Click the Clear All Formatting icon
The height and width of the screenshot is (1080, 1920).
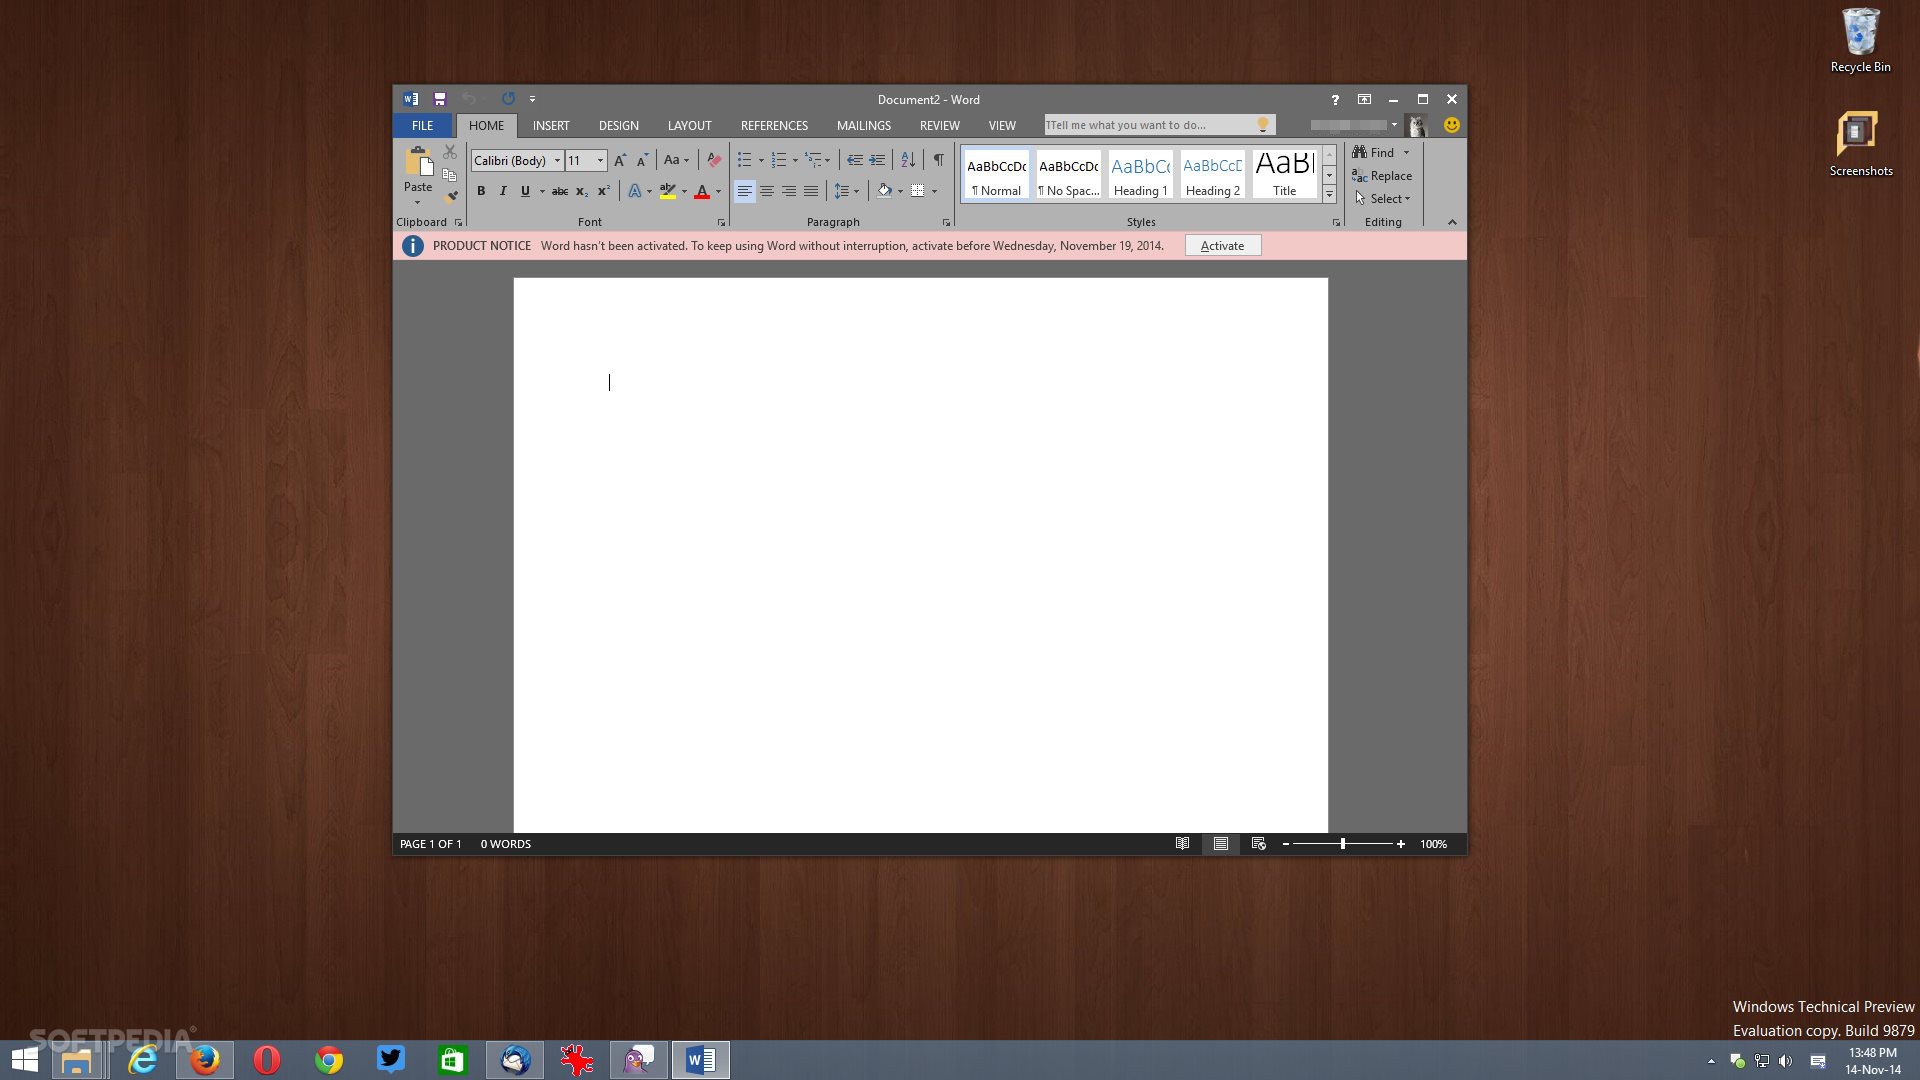[713, 160]
